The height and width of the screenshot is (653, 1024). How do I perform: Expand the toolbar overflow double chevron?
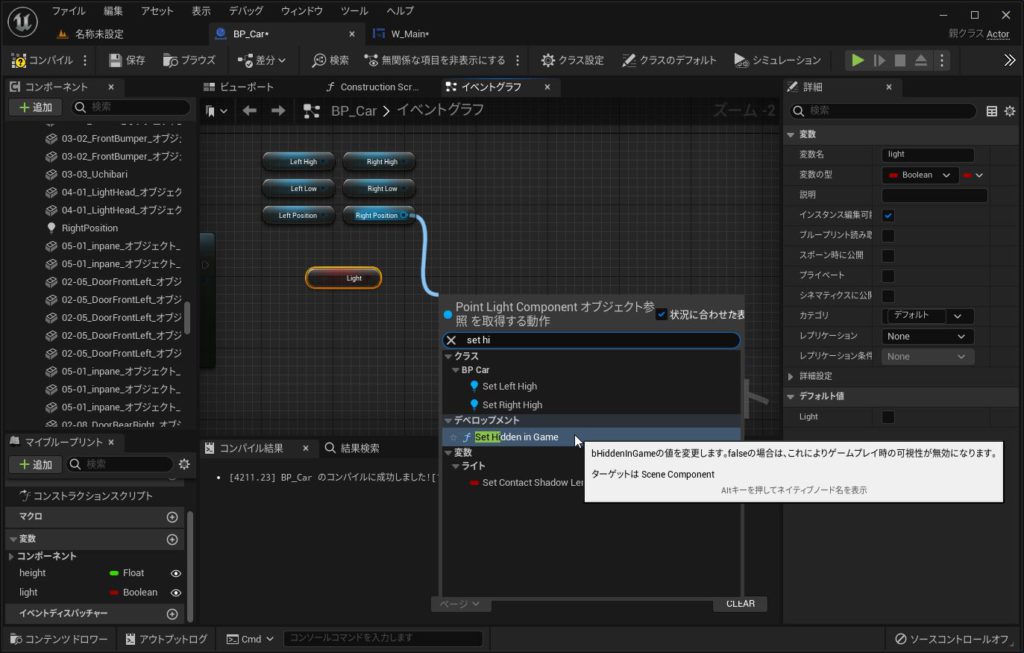pos(1010,60)
